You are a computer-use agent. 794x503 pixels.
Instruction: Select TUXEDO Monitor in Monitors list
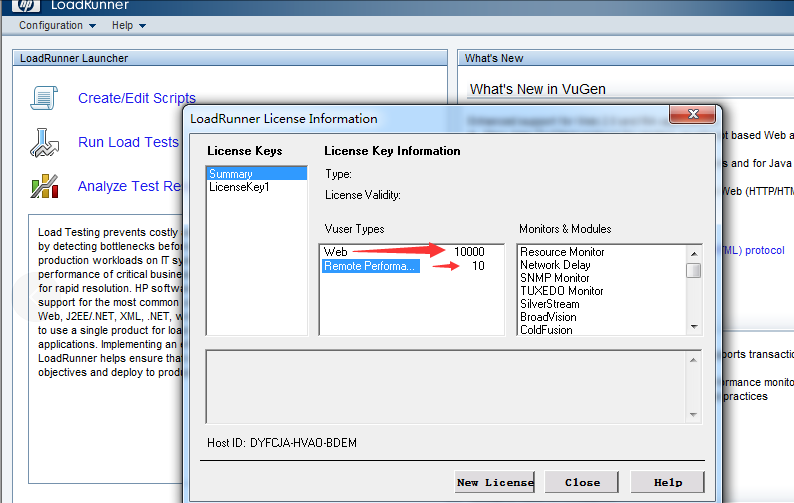coord(562,291)
